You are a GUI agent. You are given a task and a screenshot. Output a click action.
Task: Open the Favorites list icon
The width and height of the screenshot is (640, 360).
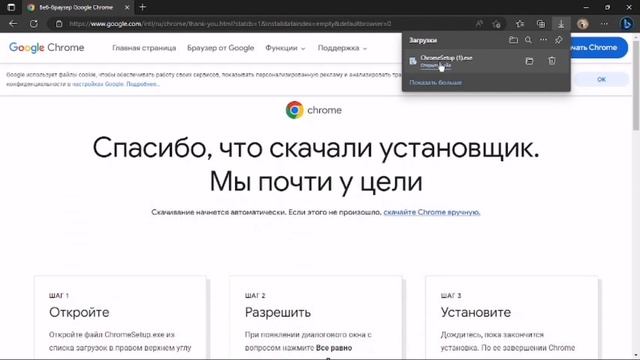pyautogui.click(x=520, y=24)
